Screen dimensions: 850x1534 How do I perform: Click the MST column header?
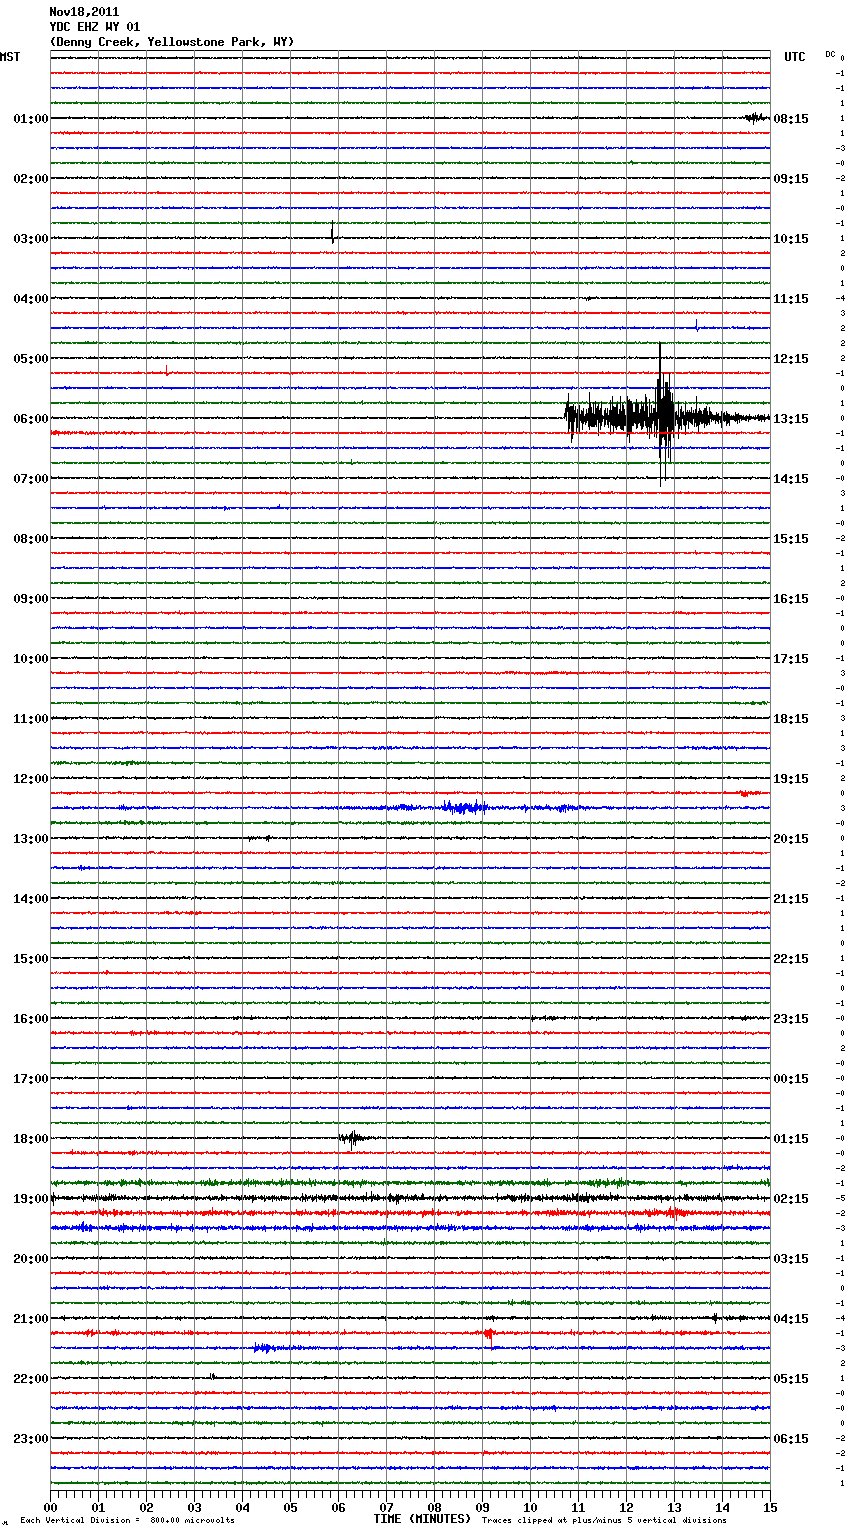tap(10, 57)
